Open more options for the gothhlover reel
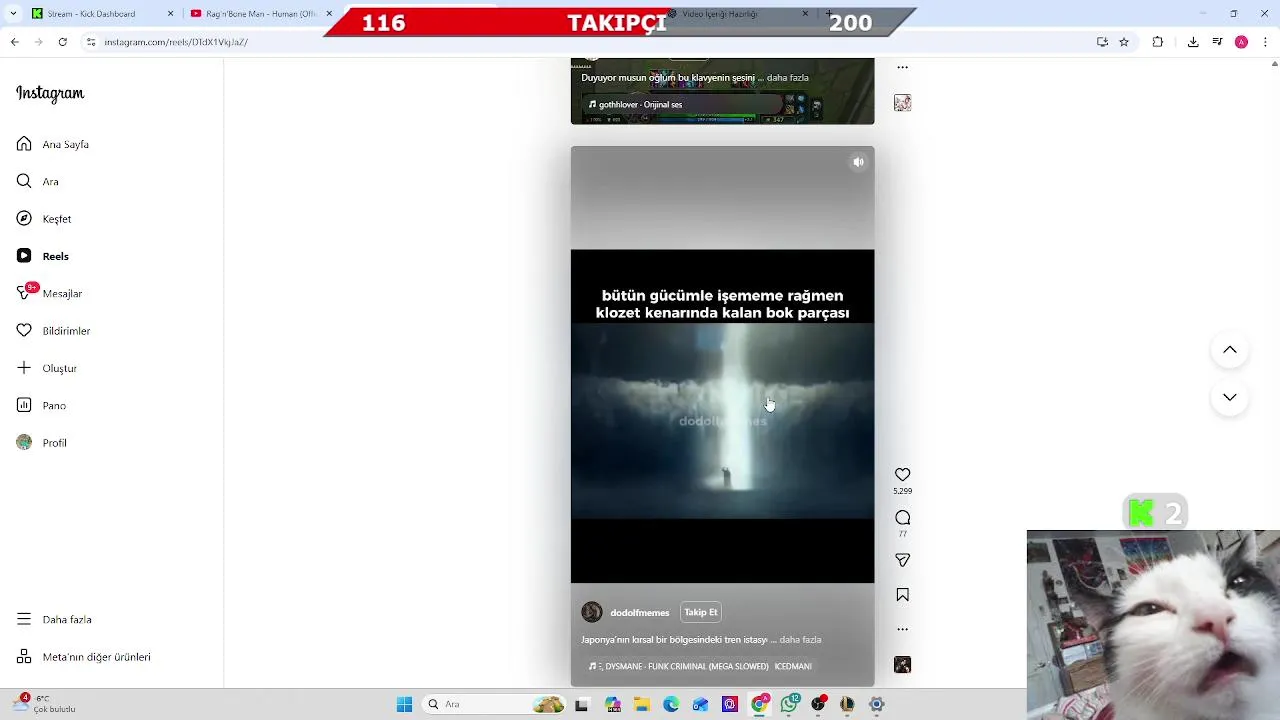Screen dimensions: 1280x720 pos(902,68)
